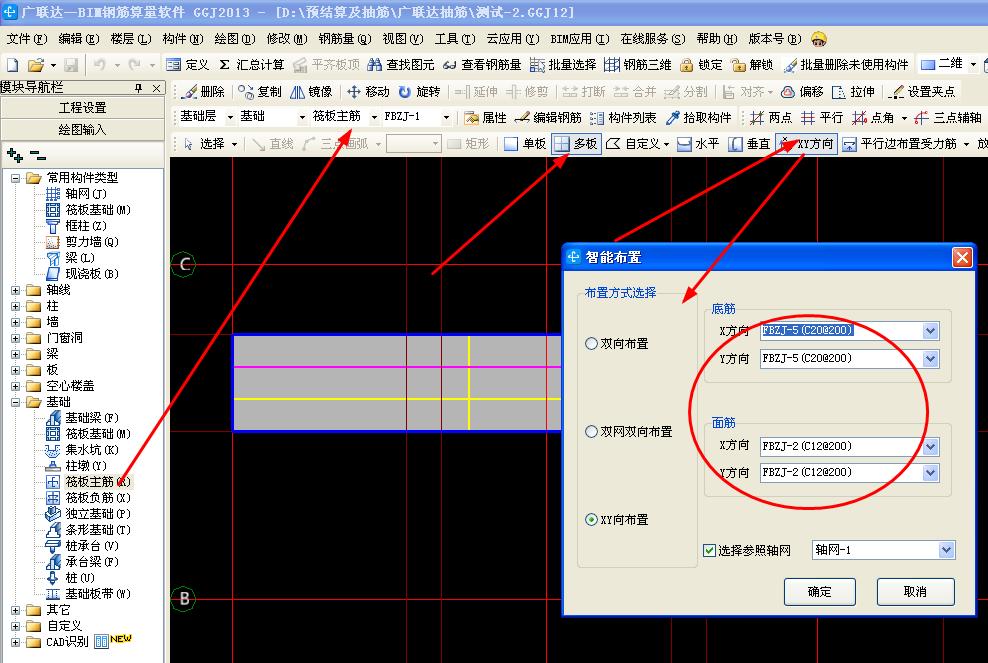
Task: Toggle XY方向 layout mode
Action: click(x=807, y=144)
